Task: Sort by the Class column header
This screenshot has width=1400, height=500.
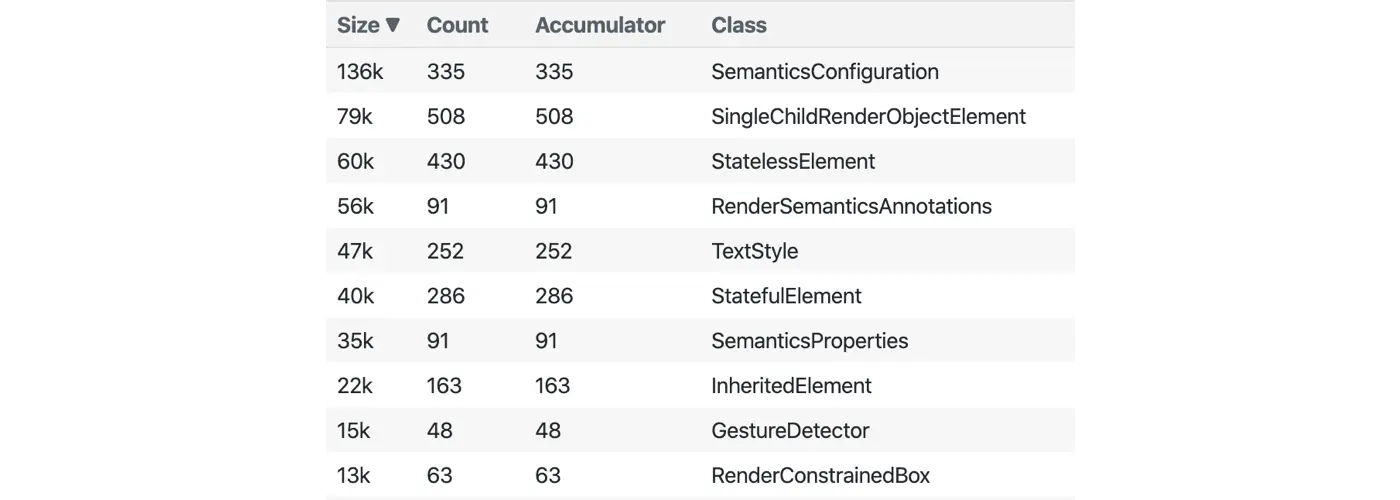Action: (739, 26)
